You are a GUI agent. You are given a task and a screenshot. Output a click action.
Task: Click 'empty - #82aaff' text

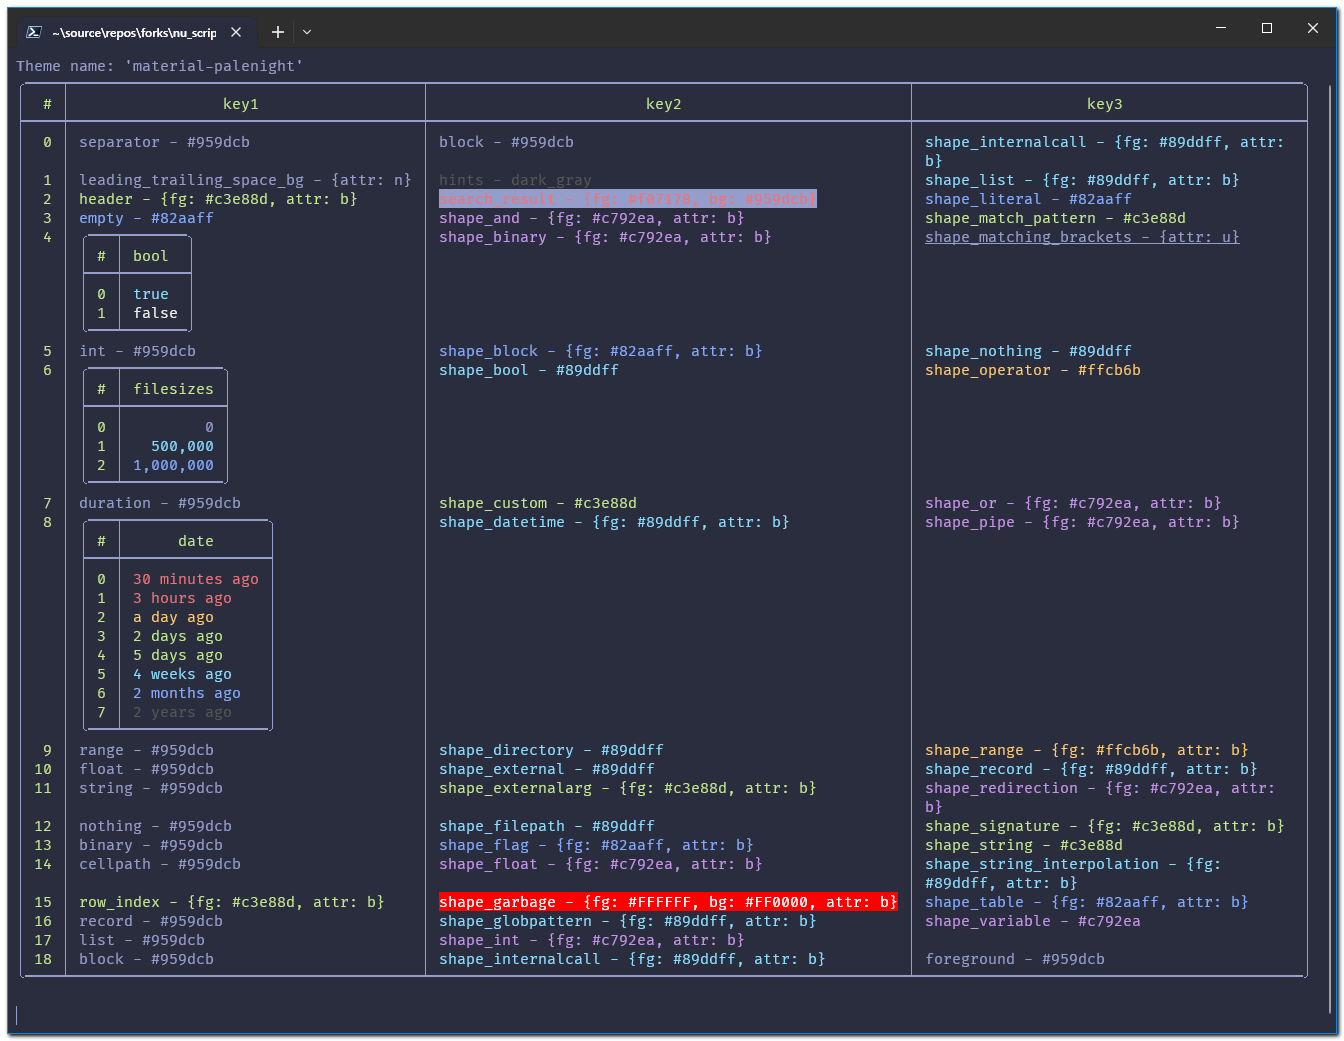[147, 218]
